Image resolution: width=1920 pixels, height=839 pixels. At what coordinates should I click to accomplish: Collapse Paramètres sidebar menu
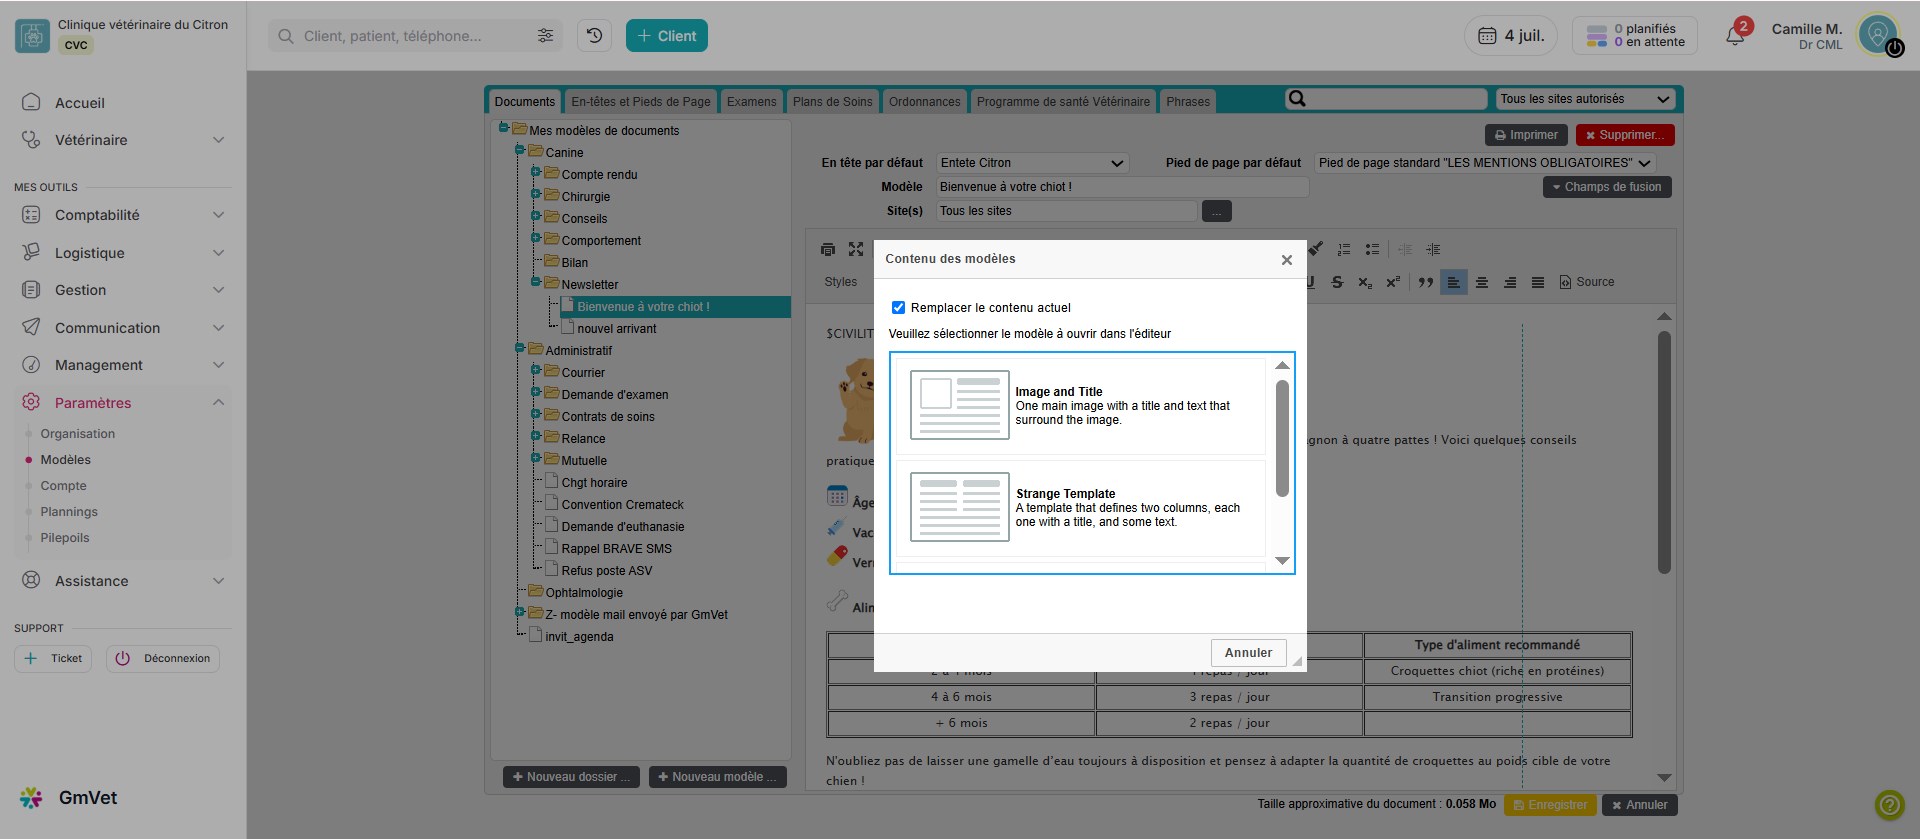coord(123,403)
